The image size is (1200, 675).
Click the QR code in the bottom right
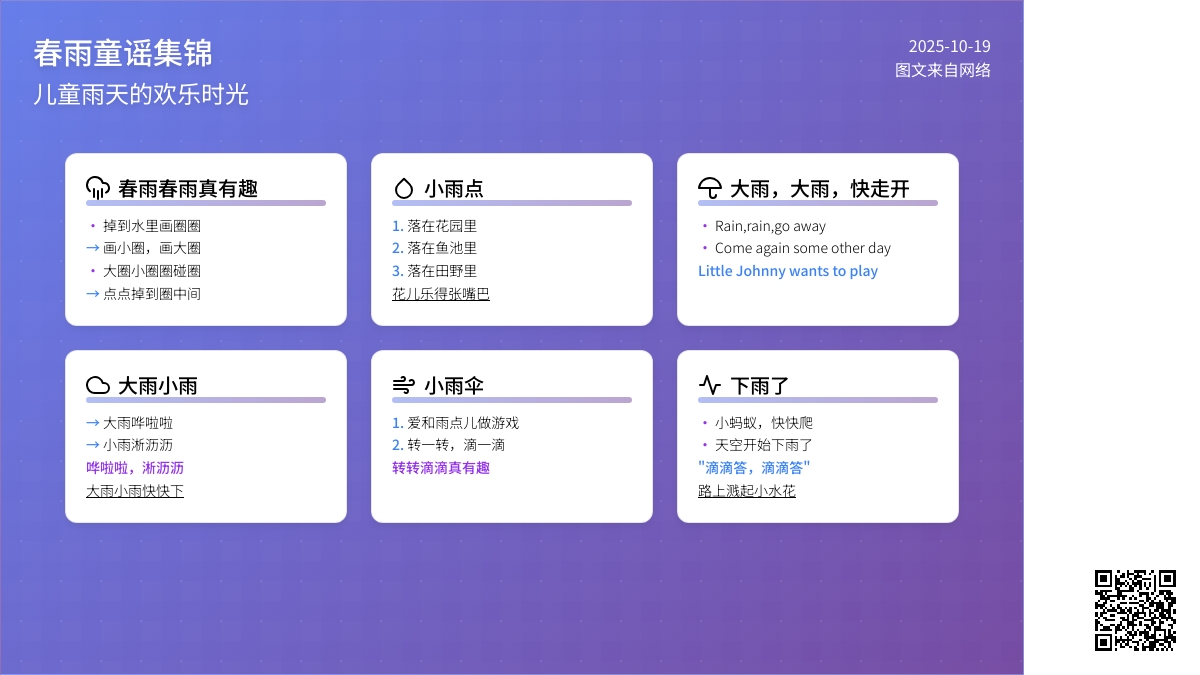(x=1135, y=610)
